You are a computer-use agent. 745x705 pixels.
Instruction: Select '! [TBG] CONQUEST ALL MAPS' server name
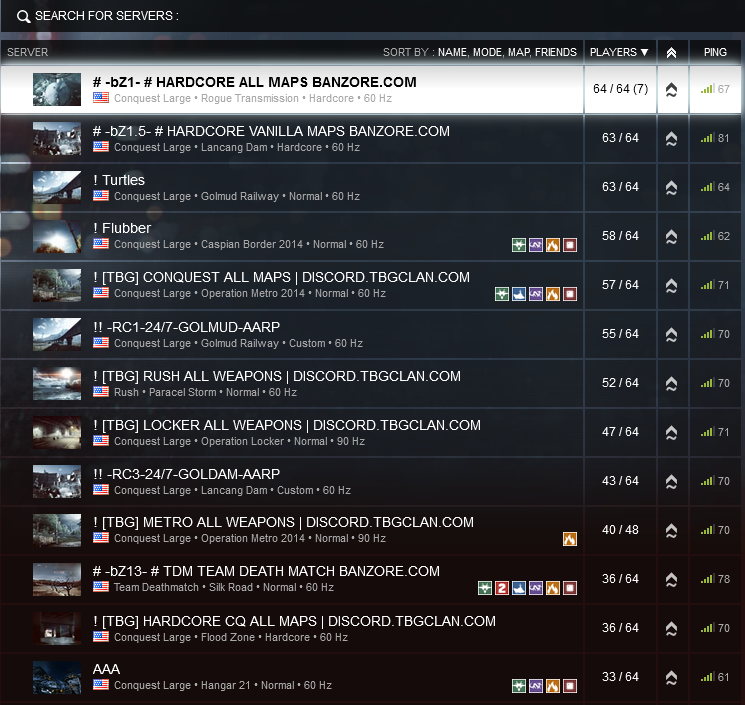[281, 277]
